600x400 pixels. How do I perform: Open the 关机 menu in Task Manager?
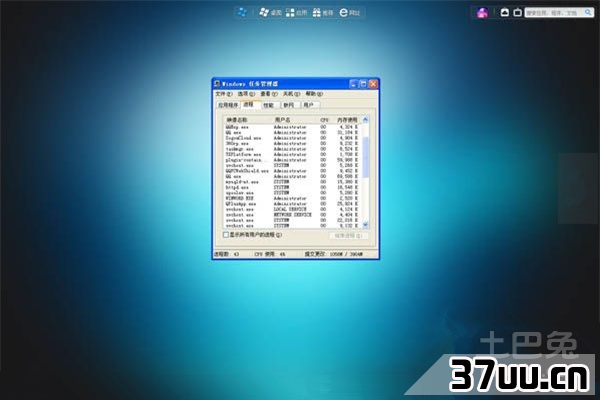click(x=291, y=94)
